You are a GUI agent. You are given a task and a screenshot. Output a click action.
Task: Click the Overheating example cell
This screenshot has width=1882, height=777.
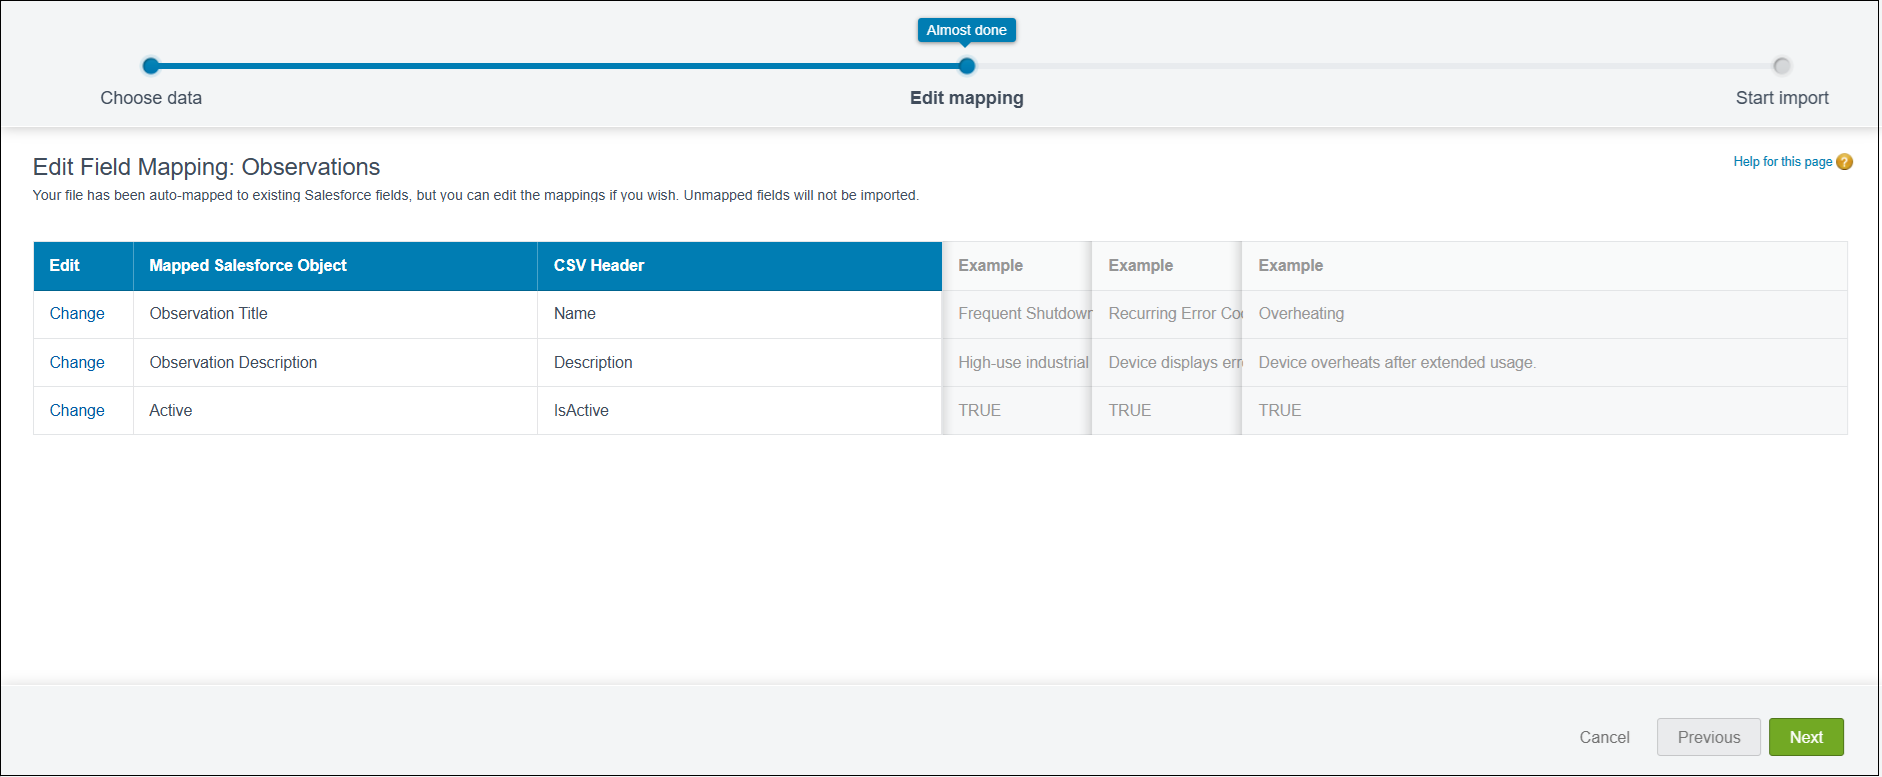[x=1545, y=314]
